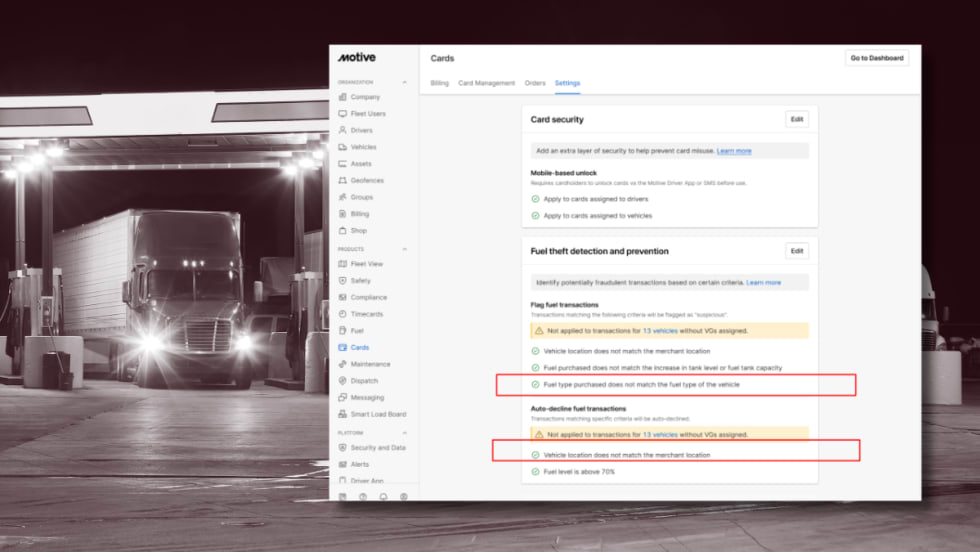Open 'Learn more' link under Card security
Image resolution: width=980 pixels, height=552 pixels.
[x=734, y=151]
